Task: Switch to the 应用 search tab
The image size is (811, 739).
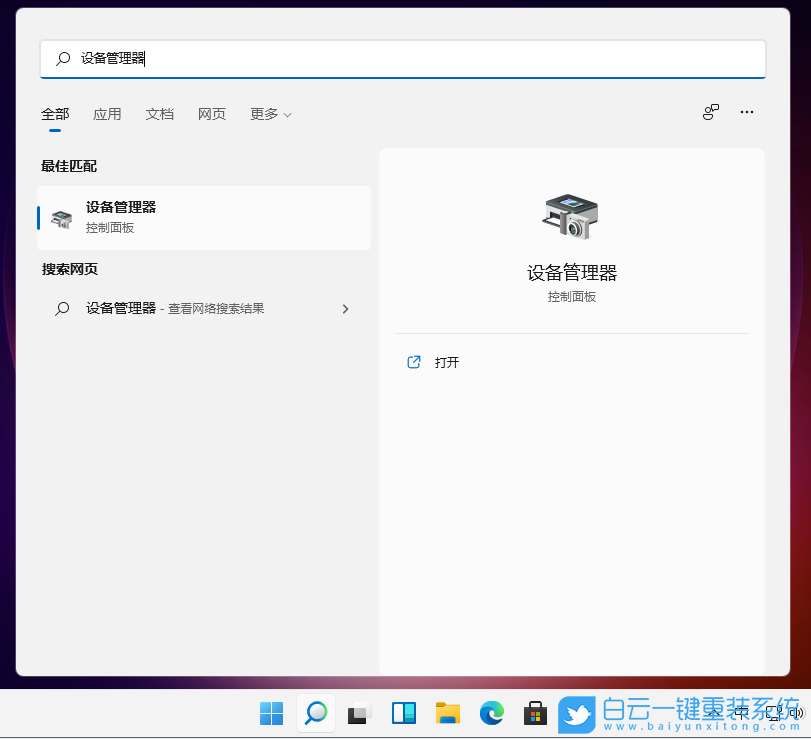Action: 107,114
